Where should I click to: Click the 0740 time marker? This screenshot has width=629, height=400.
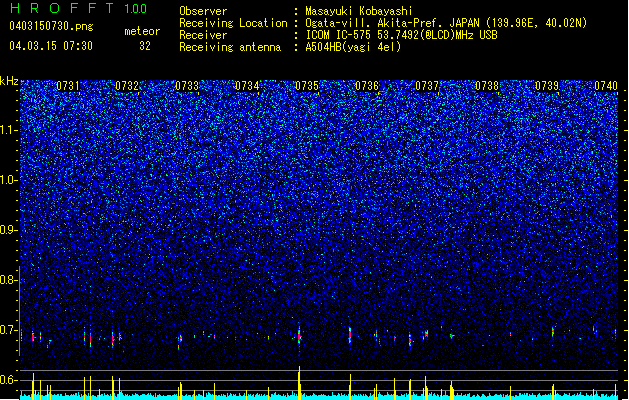tap(606, 86)
